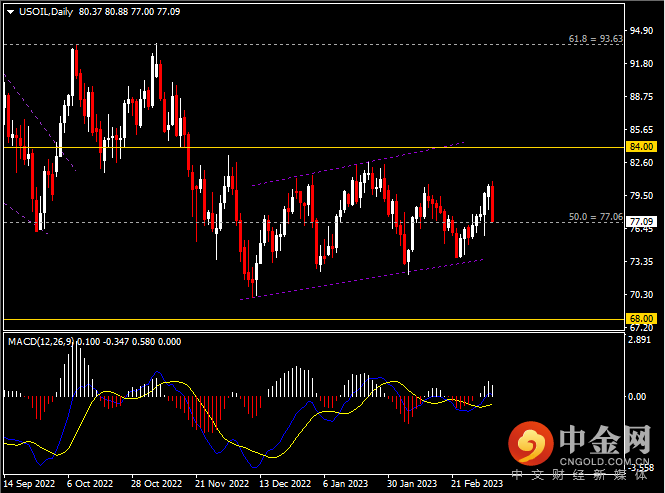The width and height of the screenshot is (665, 493).
Task: Click the 50.0 = 77.06 Fibonacci label
Action: pos(595,217)
